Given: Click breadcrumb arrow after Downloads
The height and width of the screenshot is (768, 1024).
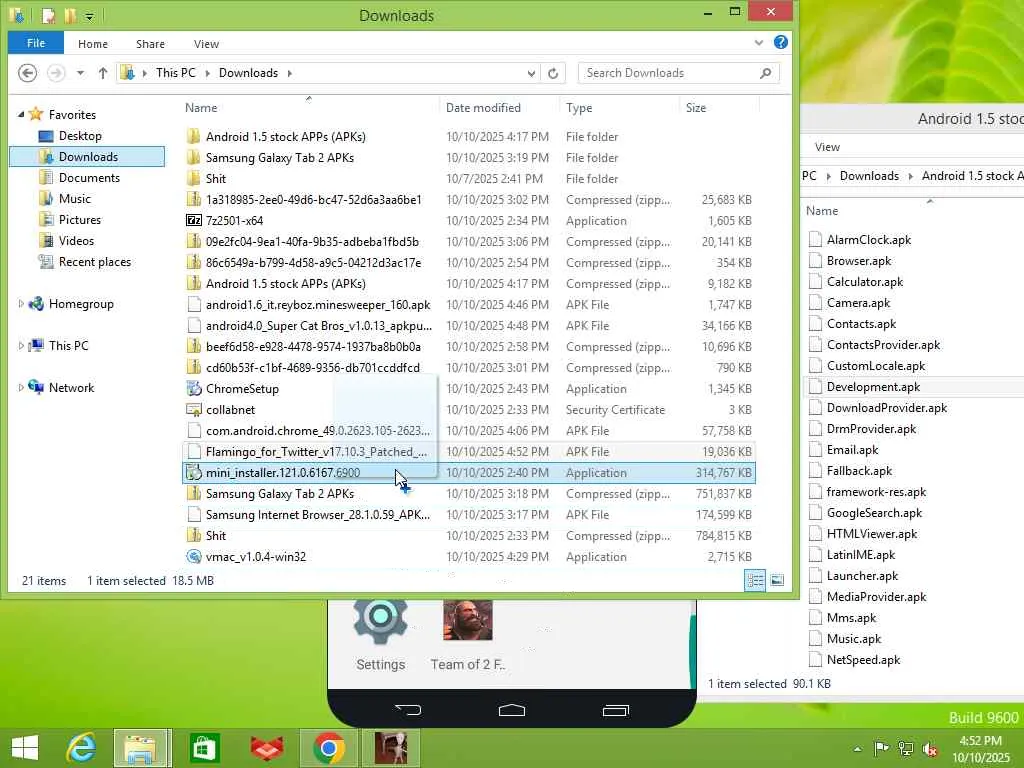Looking at the screenshot, I should pos(289,73).
